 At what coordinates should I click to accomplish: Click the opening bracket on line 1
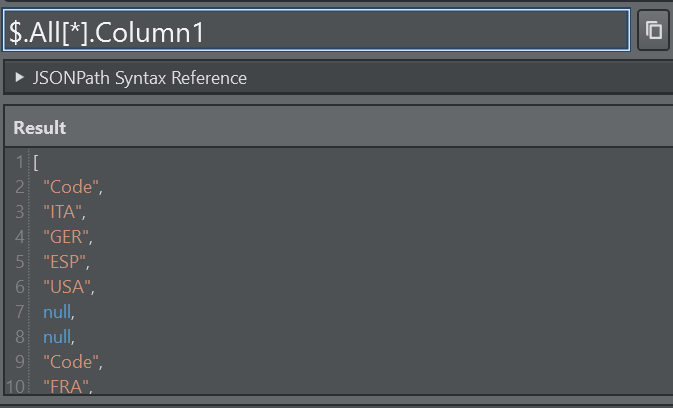coord(36,162)
